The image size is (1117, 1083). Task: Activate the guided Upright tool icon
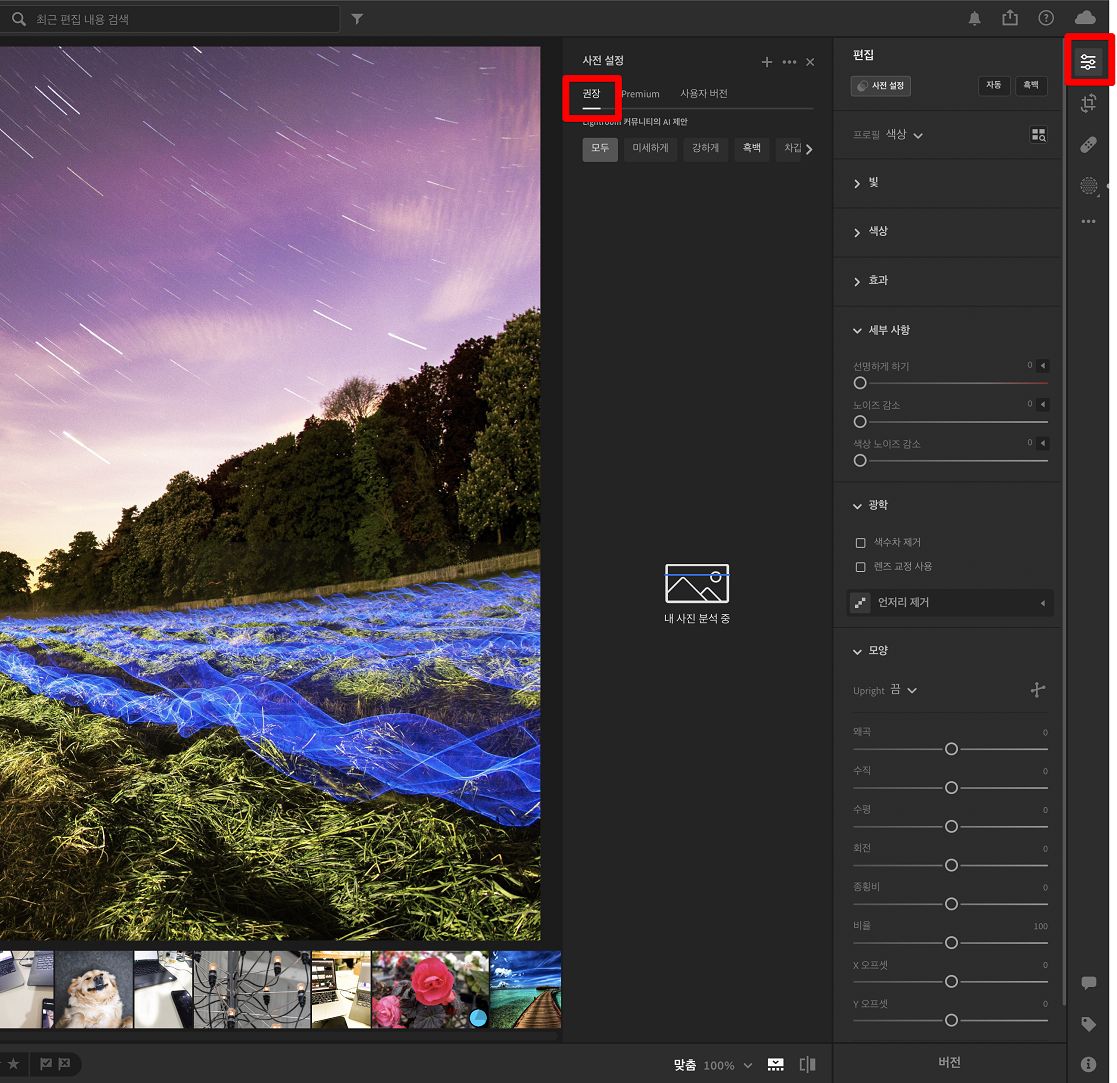(x=1038, y=690)
